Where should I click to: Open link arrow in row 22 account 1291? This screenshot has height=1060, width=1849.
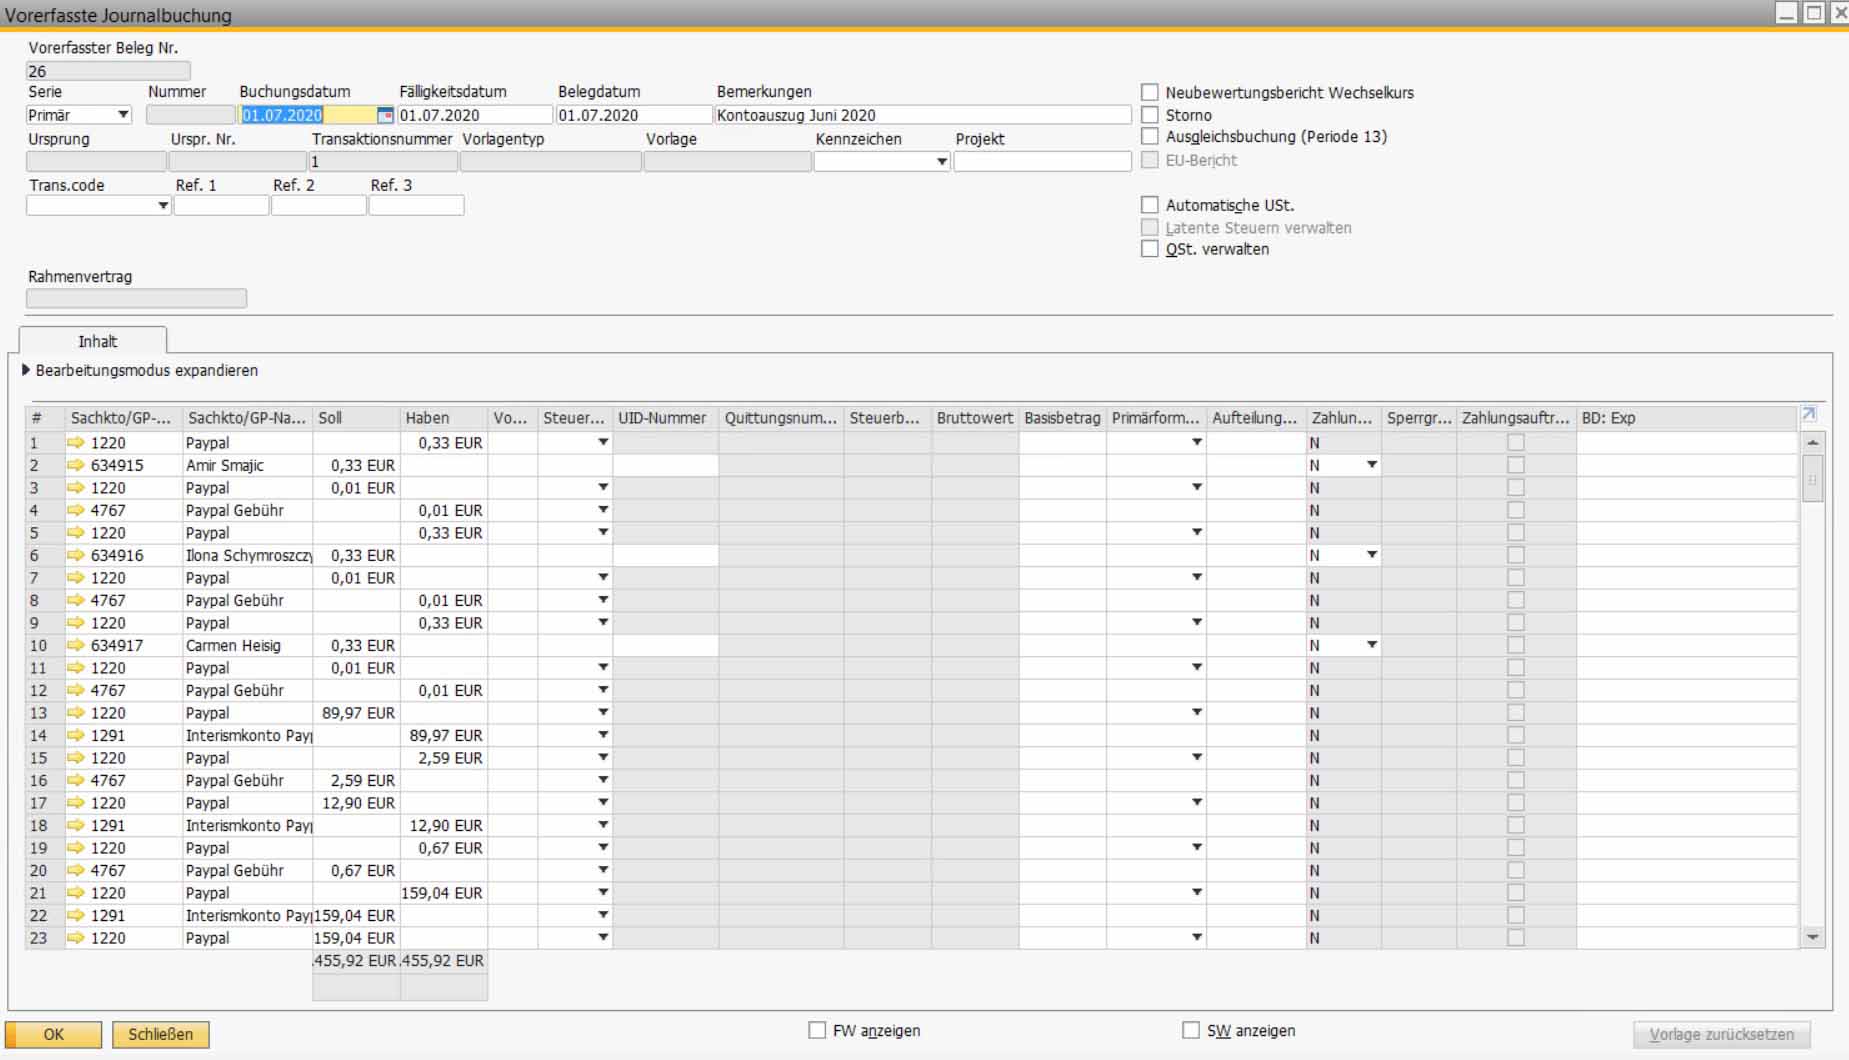[76, 915]
